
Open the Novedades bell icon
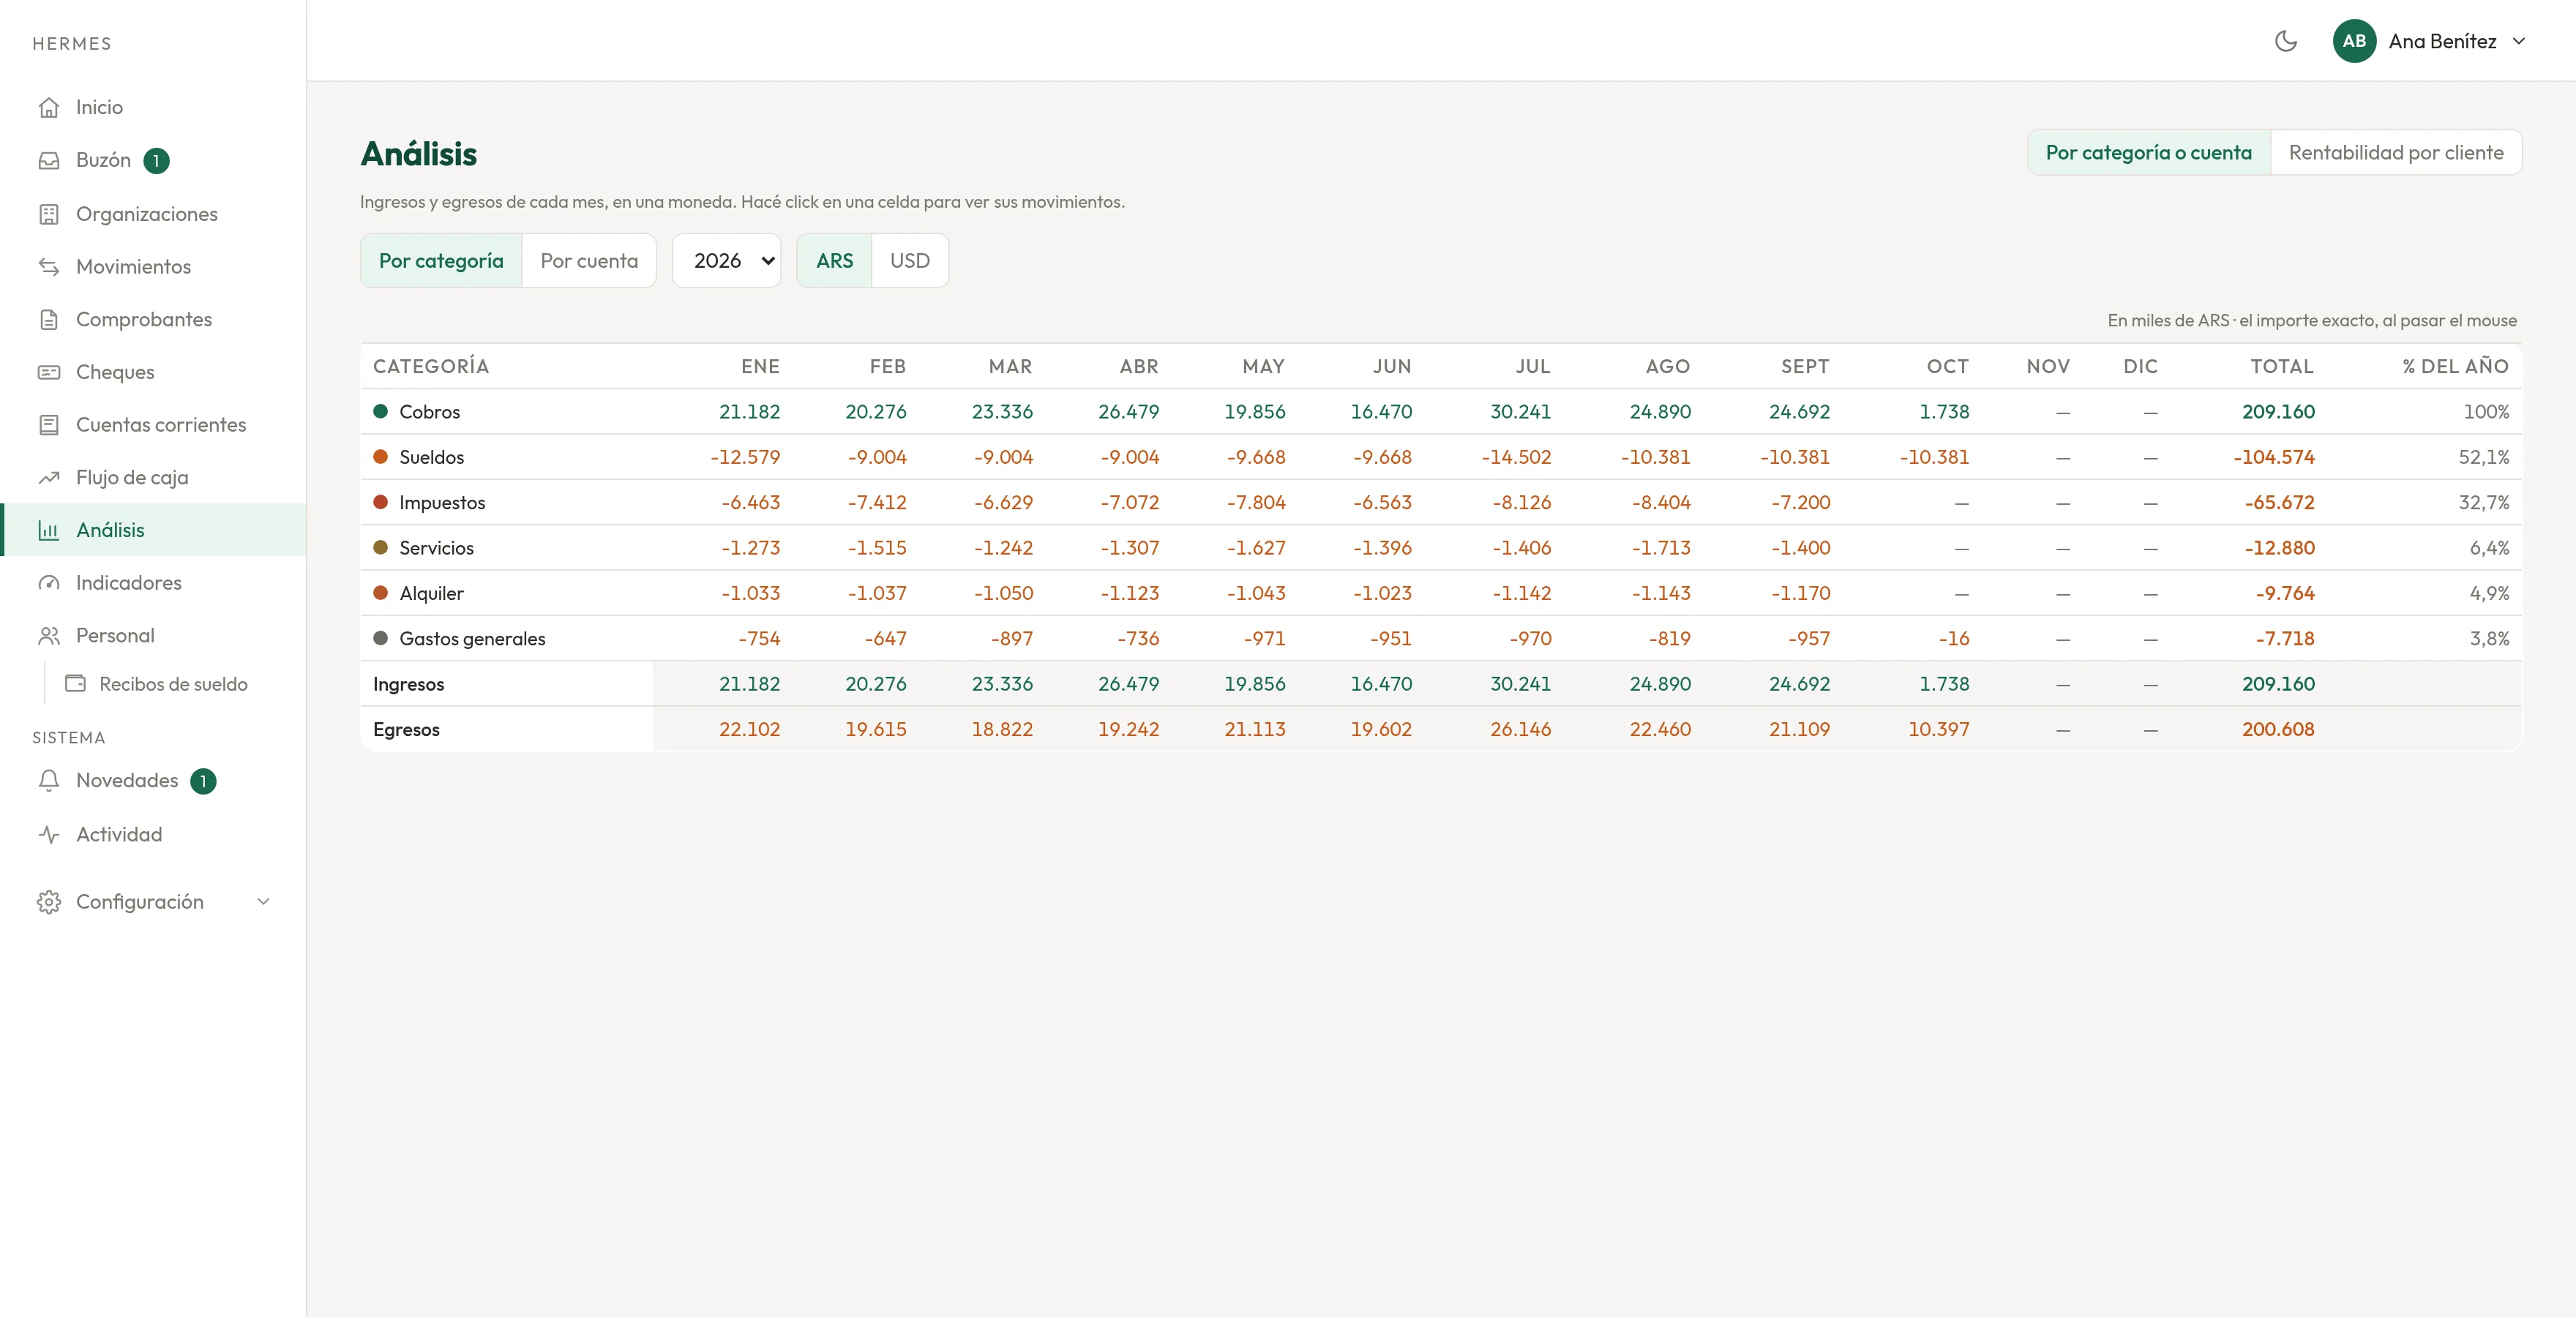click(x=49, y=780)
